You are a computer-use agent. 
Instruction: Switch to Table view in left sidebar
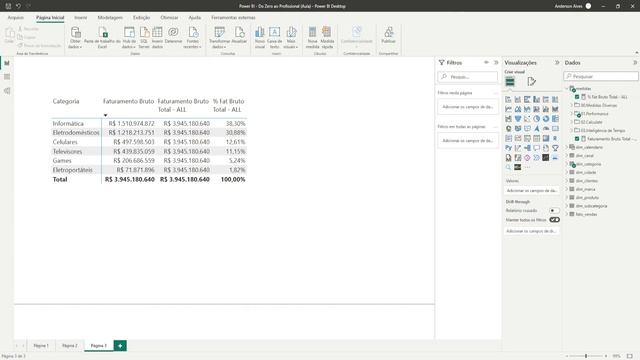(x=7, y=77)
